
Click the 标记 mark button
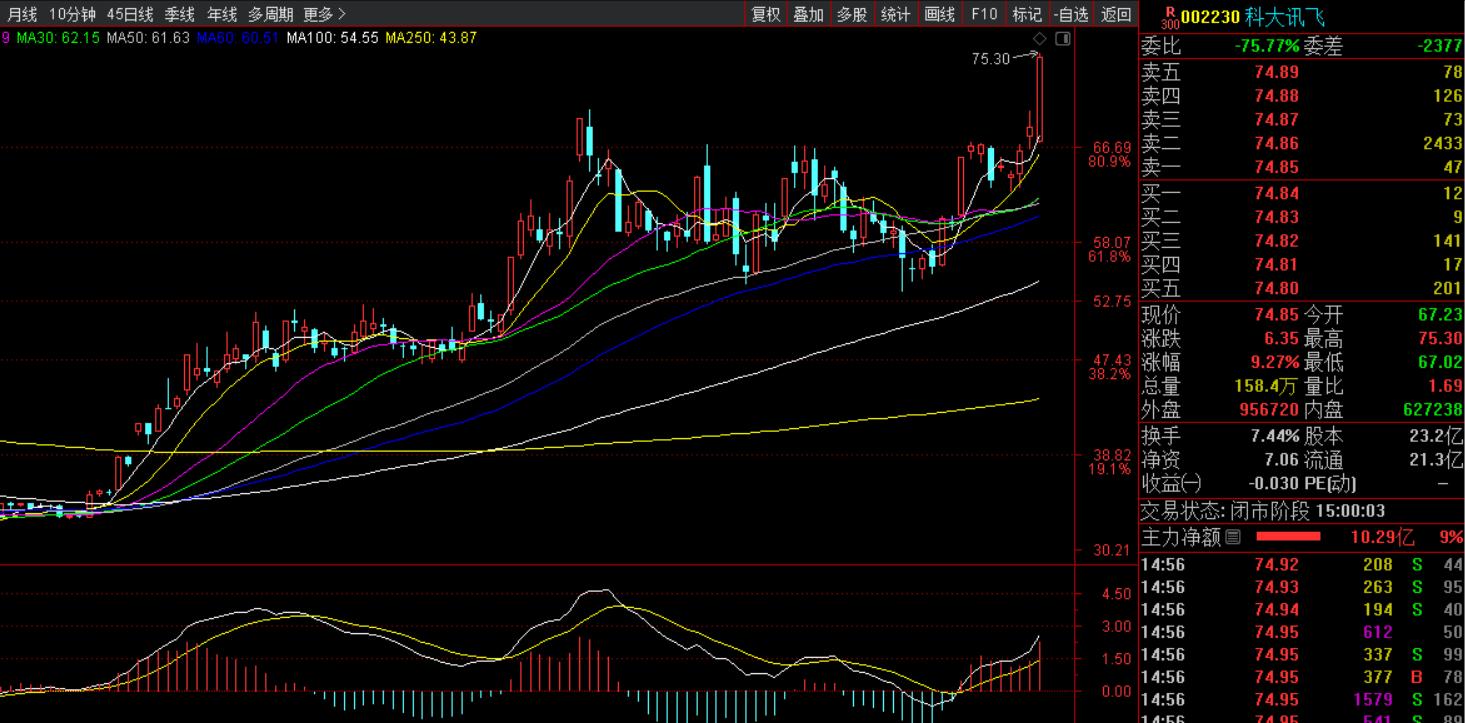point(1027,14)
